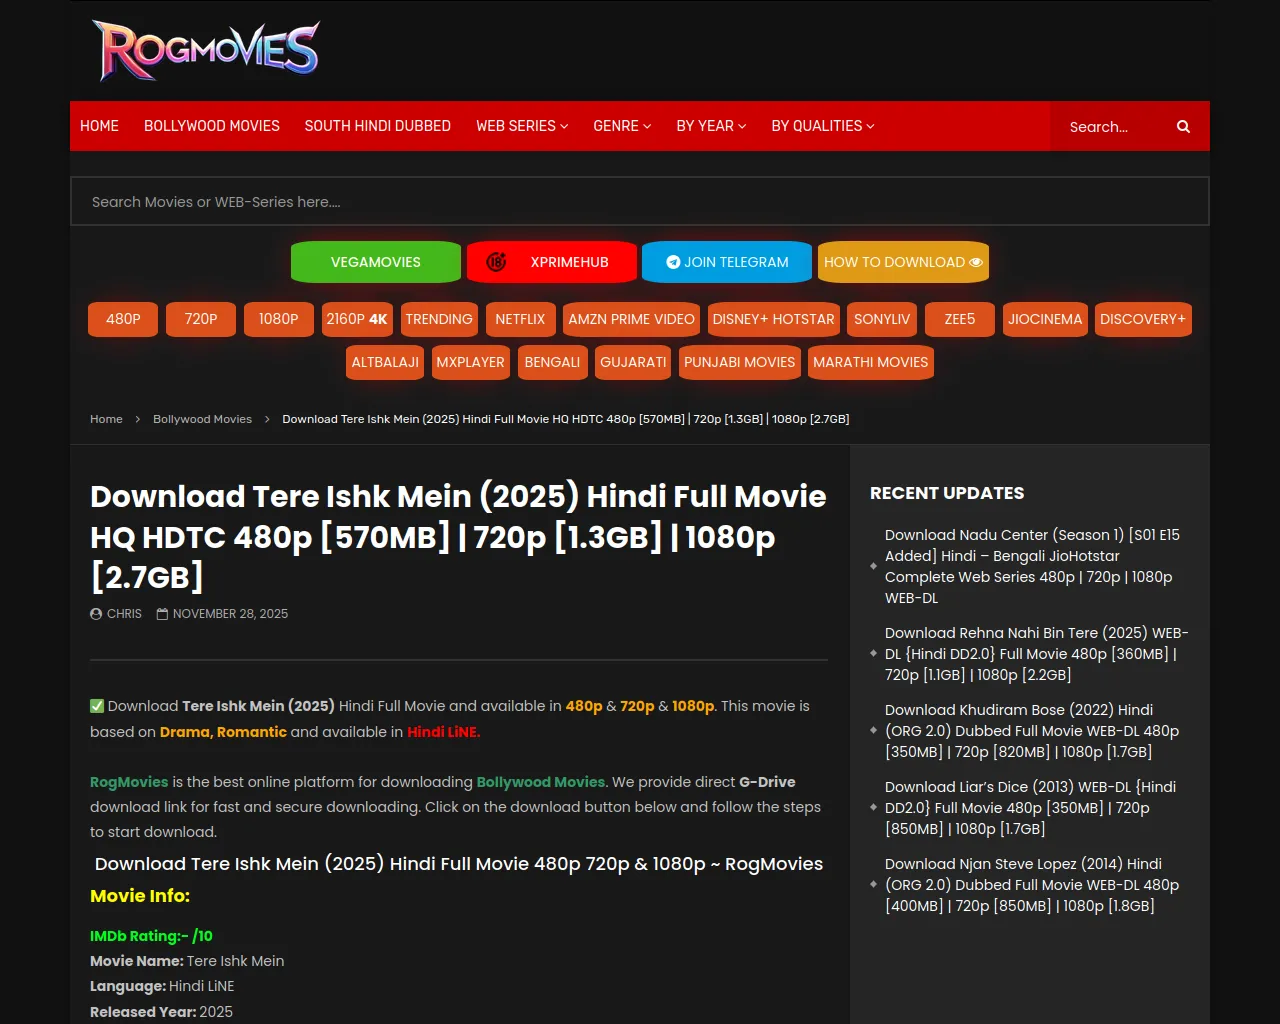Click the 'Language: Hindi LiNE' line
The height and width of the screenshot is (1024, 1280).
coord(162,986)
